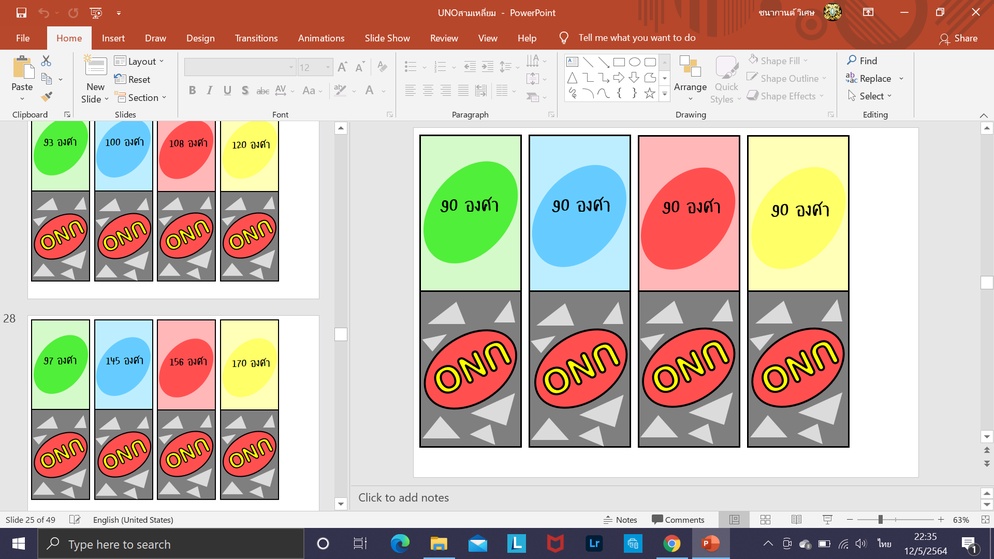Toggle Notes pane from status bar
The image size is (994, 559).
coord(620,520)
